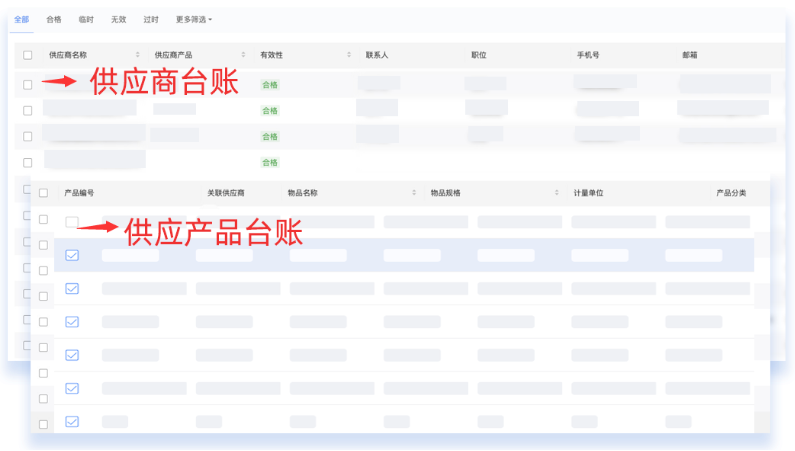Sort by the 物品名称 column arrows

(414, 193)
